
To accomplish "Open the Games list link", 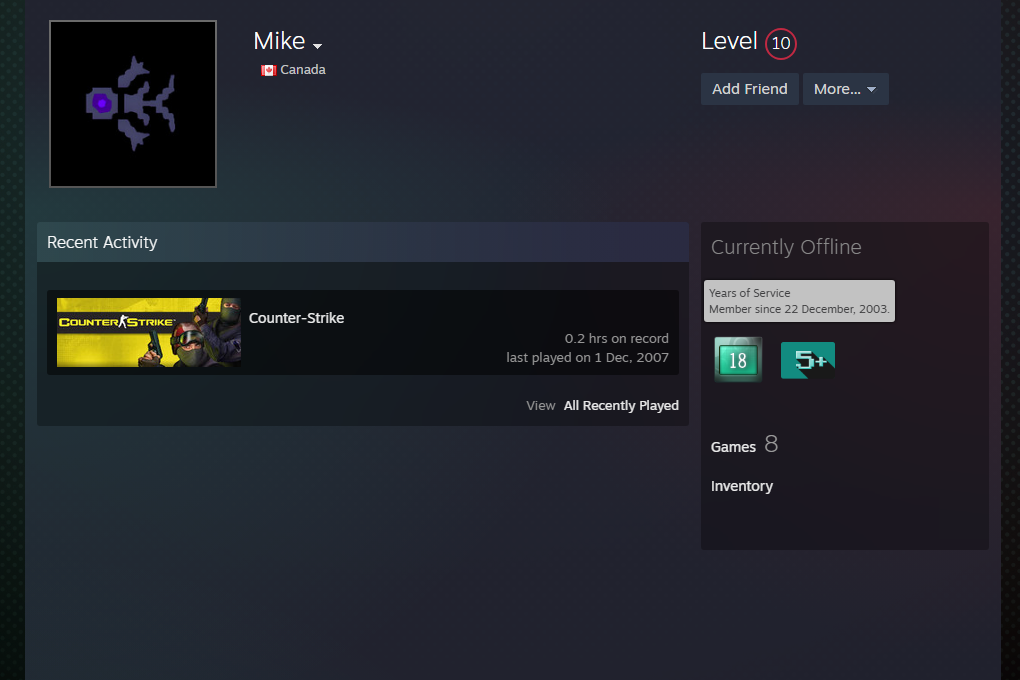I will pyautogui.click(x=733, y=447).
